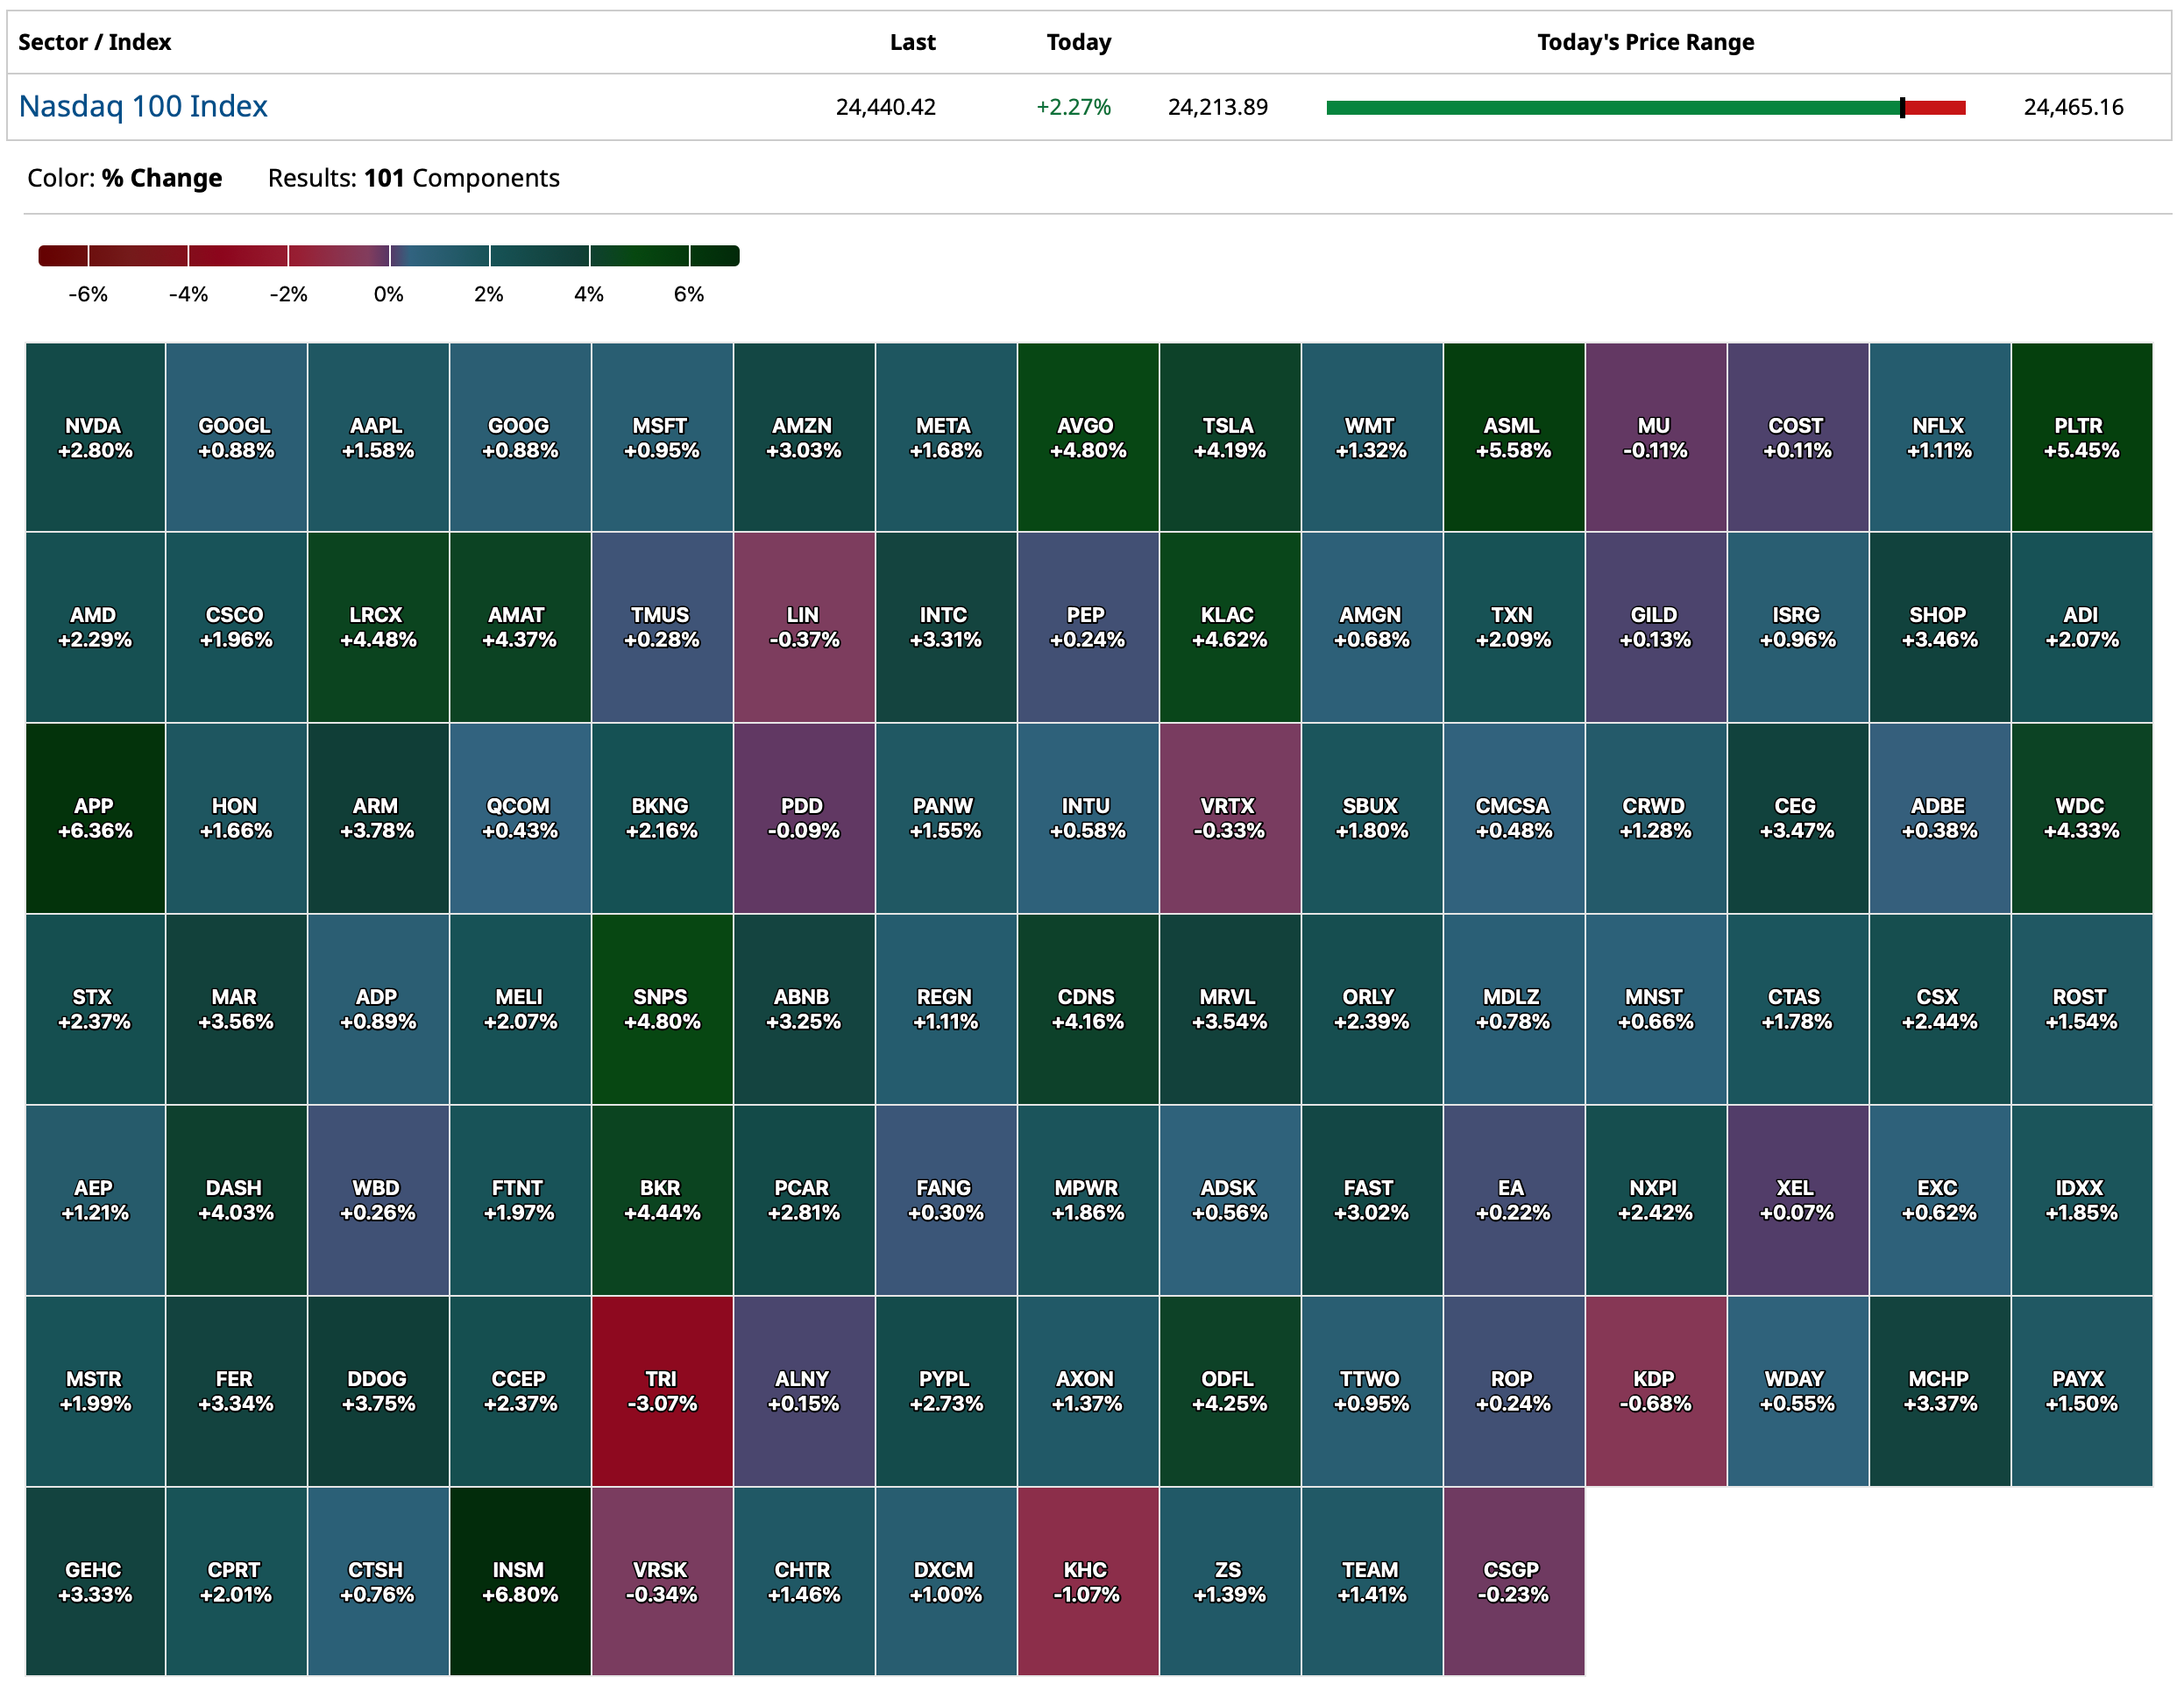The width and height of the screenshot is (2184, 1698).
Task: Open the PLTR +5.45% tile
Action: click(2080, 437)
